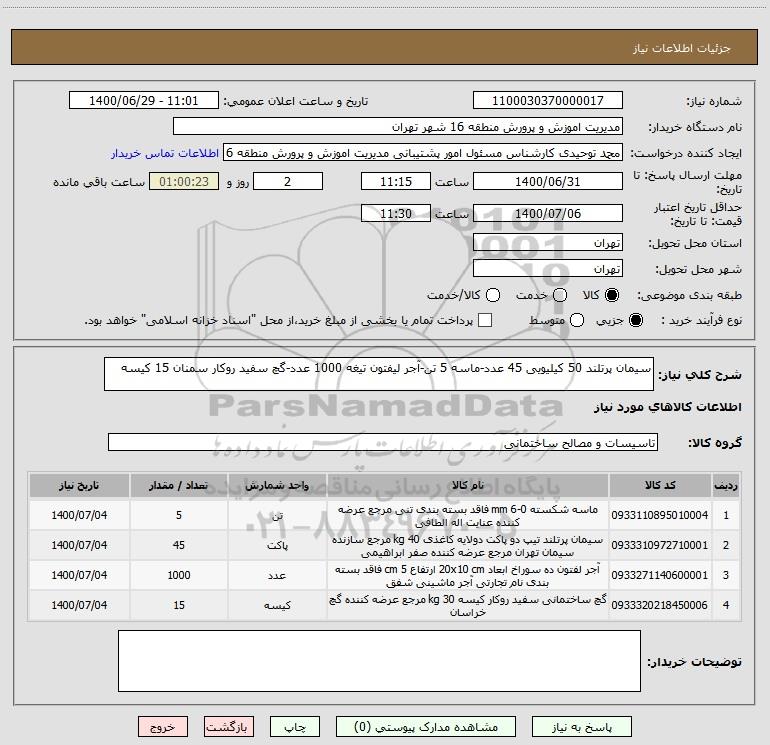
Task: Click the need date in row 4
Action: tap(79, 605)
